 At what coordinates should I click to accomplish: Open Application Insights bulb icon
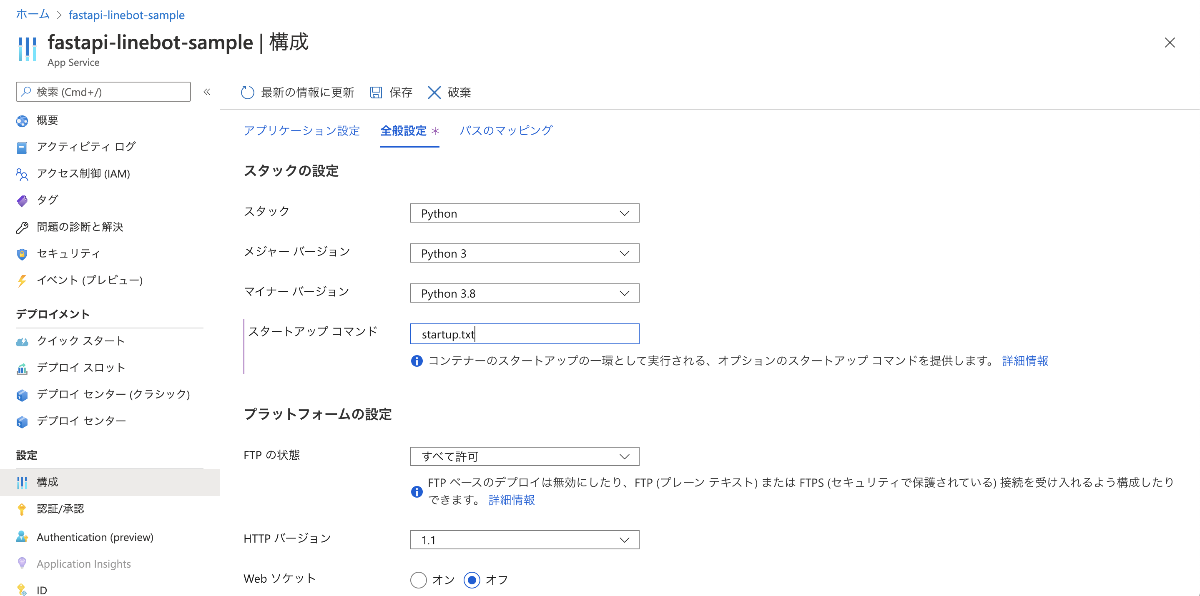[x=22, y=564]
